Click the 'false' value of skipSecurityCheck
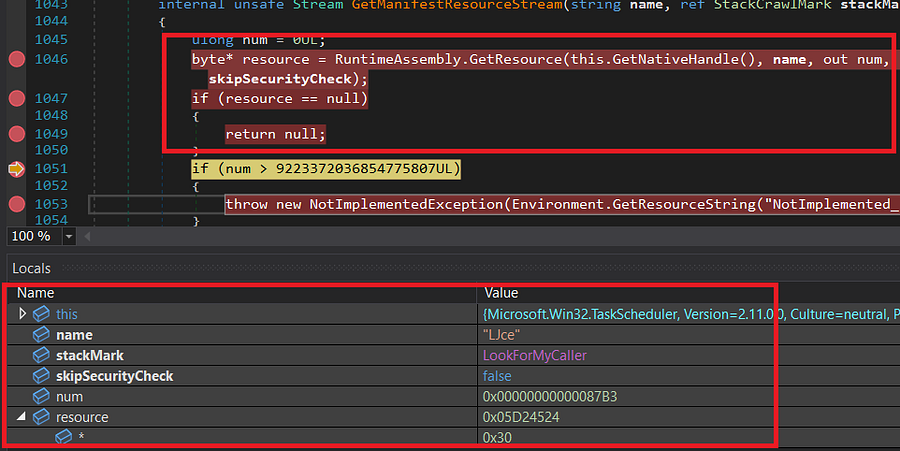This screenshot has width=900, height=451. coord(497,376)
